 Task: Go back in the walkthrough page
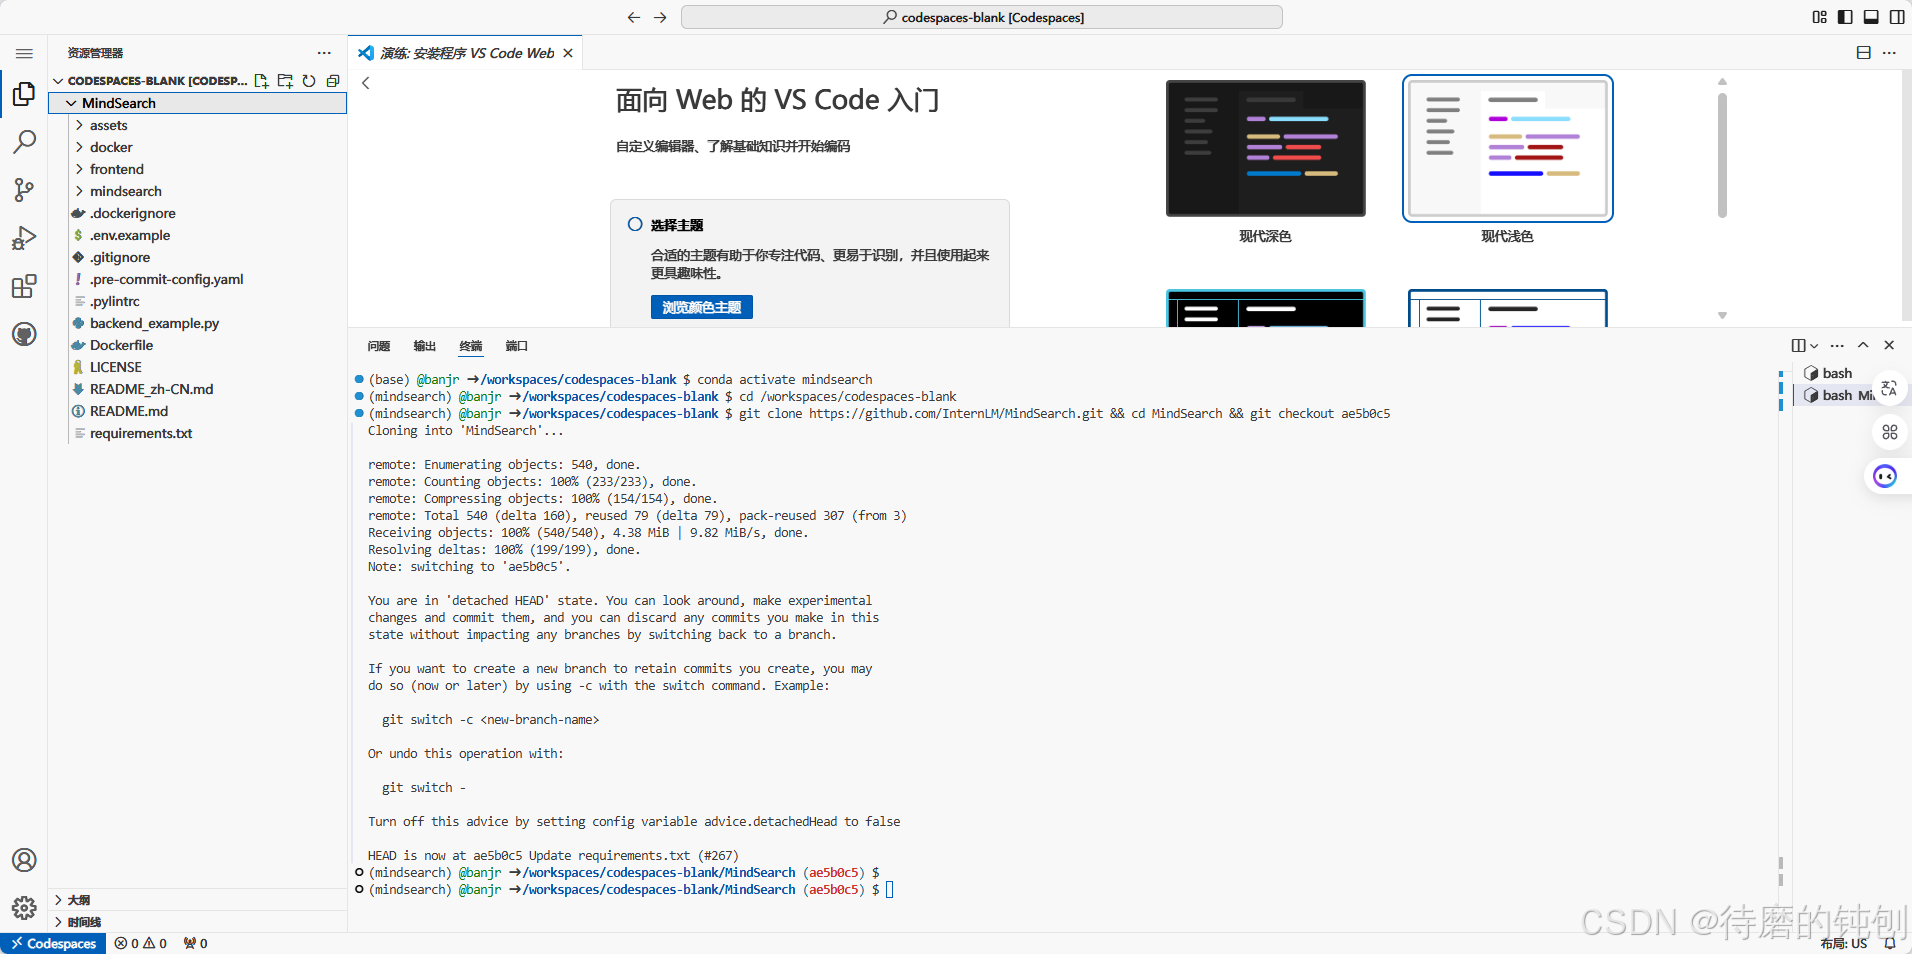point(366,83)
